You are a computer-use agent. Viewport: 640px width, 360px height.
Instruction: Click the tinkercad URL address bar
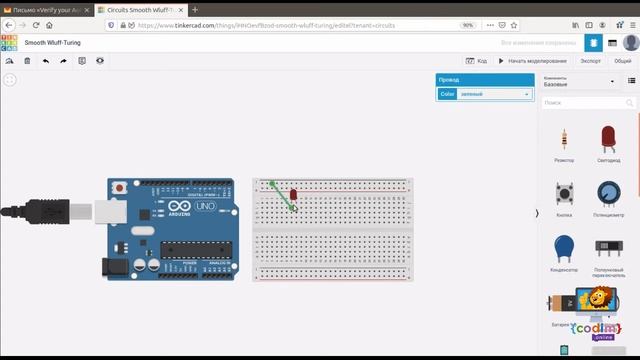[x=266, y=25]
